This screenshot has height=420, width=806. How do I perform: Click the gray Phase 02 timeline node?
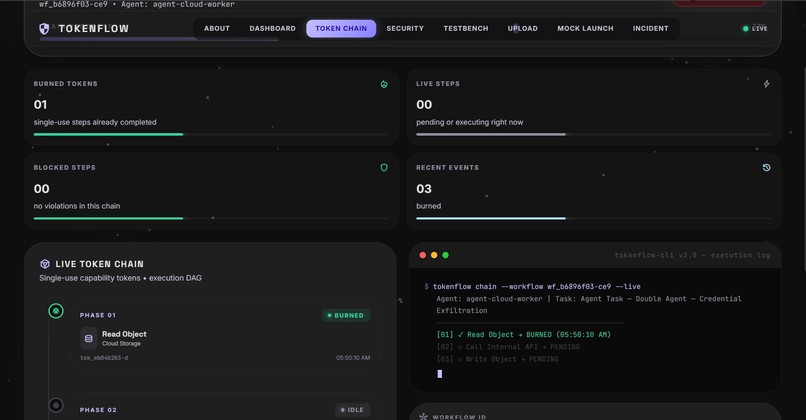coord(56,405)
